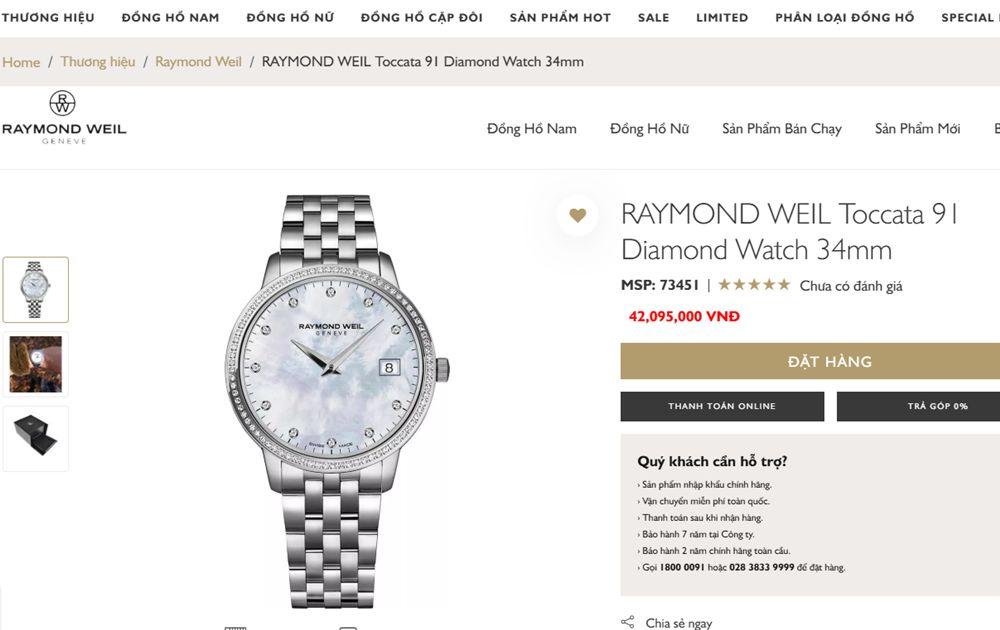Click the Raymond Weil Geneve logo
The width and height of the screenshot is (1000, 630).
[x=64, y=118]
